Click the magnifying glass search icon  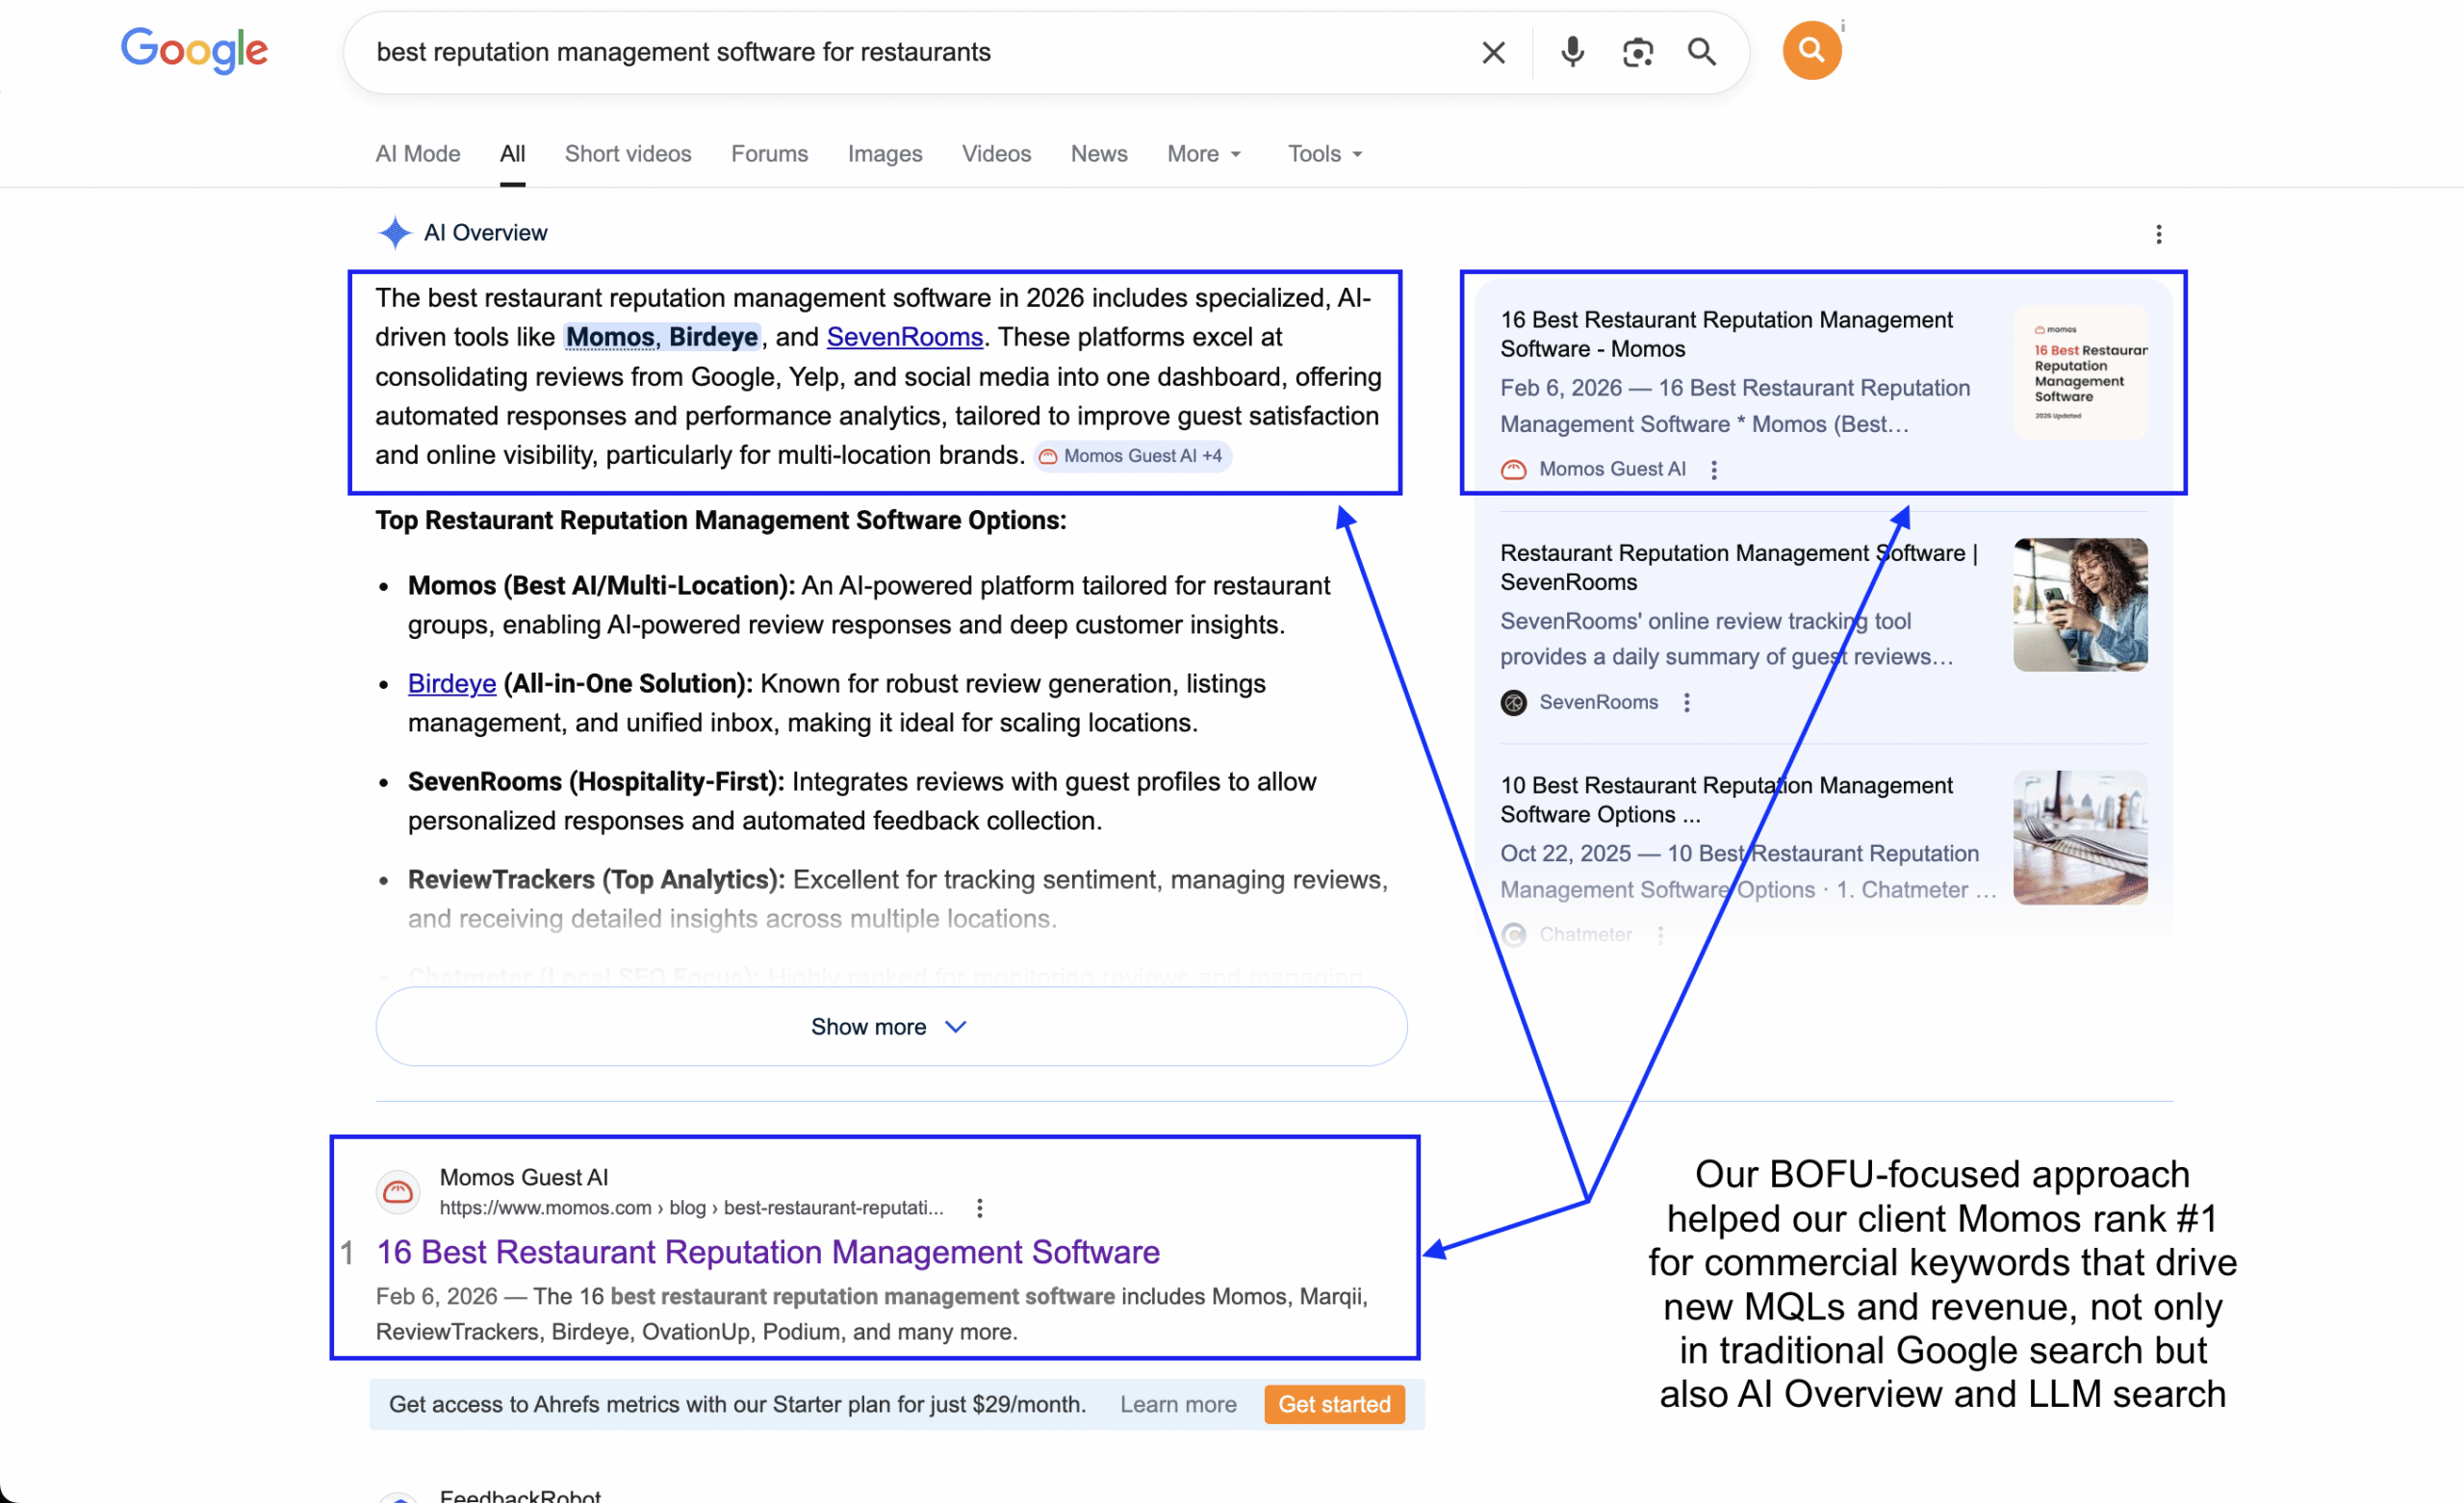point(1701,51)
